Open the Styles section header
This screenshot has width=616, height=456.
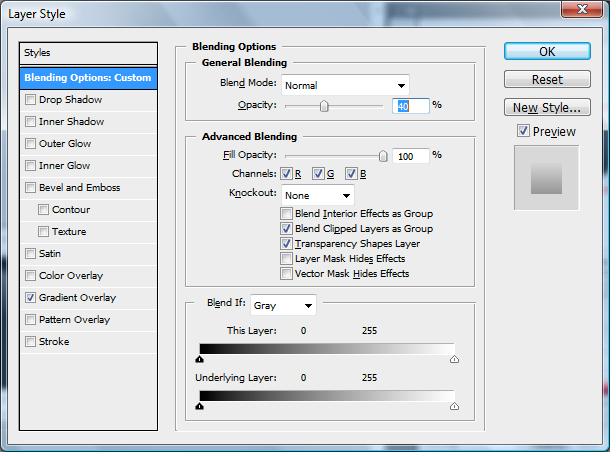[88, 53]
